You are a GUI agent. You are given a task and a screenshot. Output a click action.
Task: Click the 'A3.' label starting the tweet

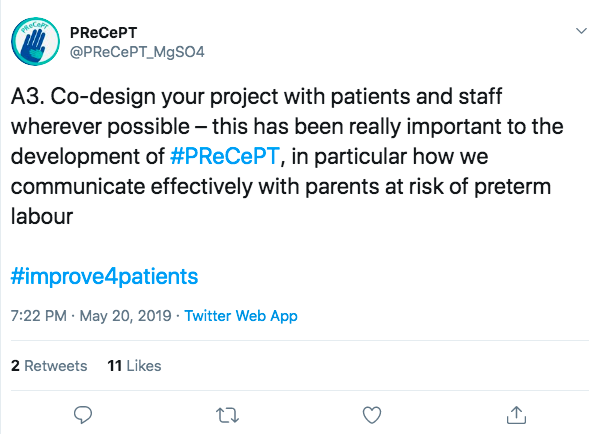pyautogui.click(x=28, y=96)
